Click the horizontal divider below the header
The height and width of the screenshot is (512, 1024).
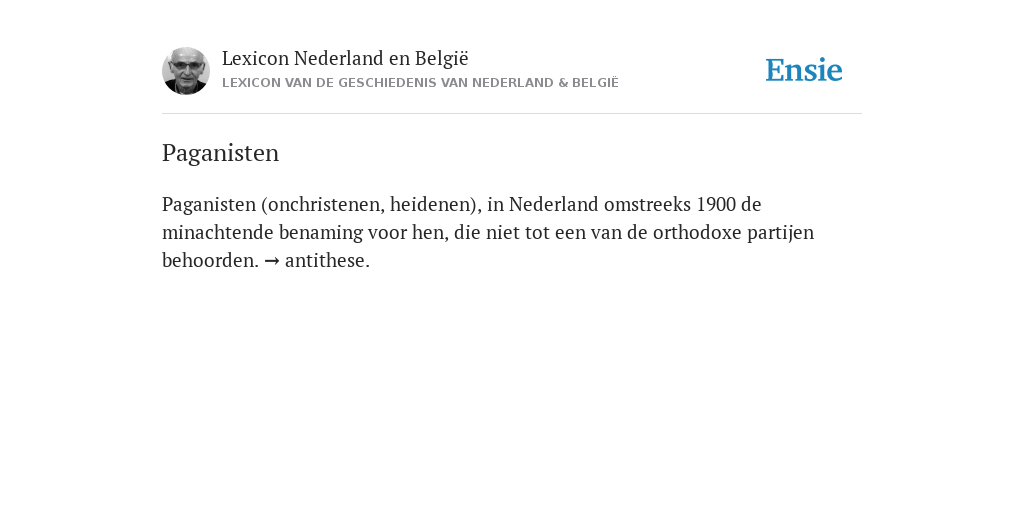click(512, 114)
